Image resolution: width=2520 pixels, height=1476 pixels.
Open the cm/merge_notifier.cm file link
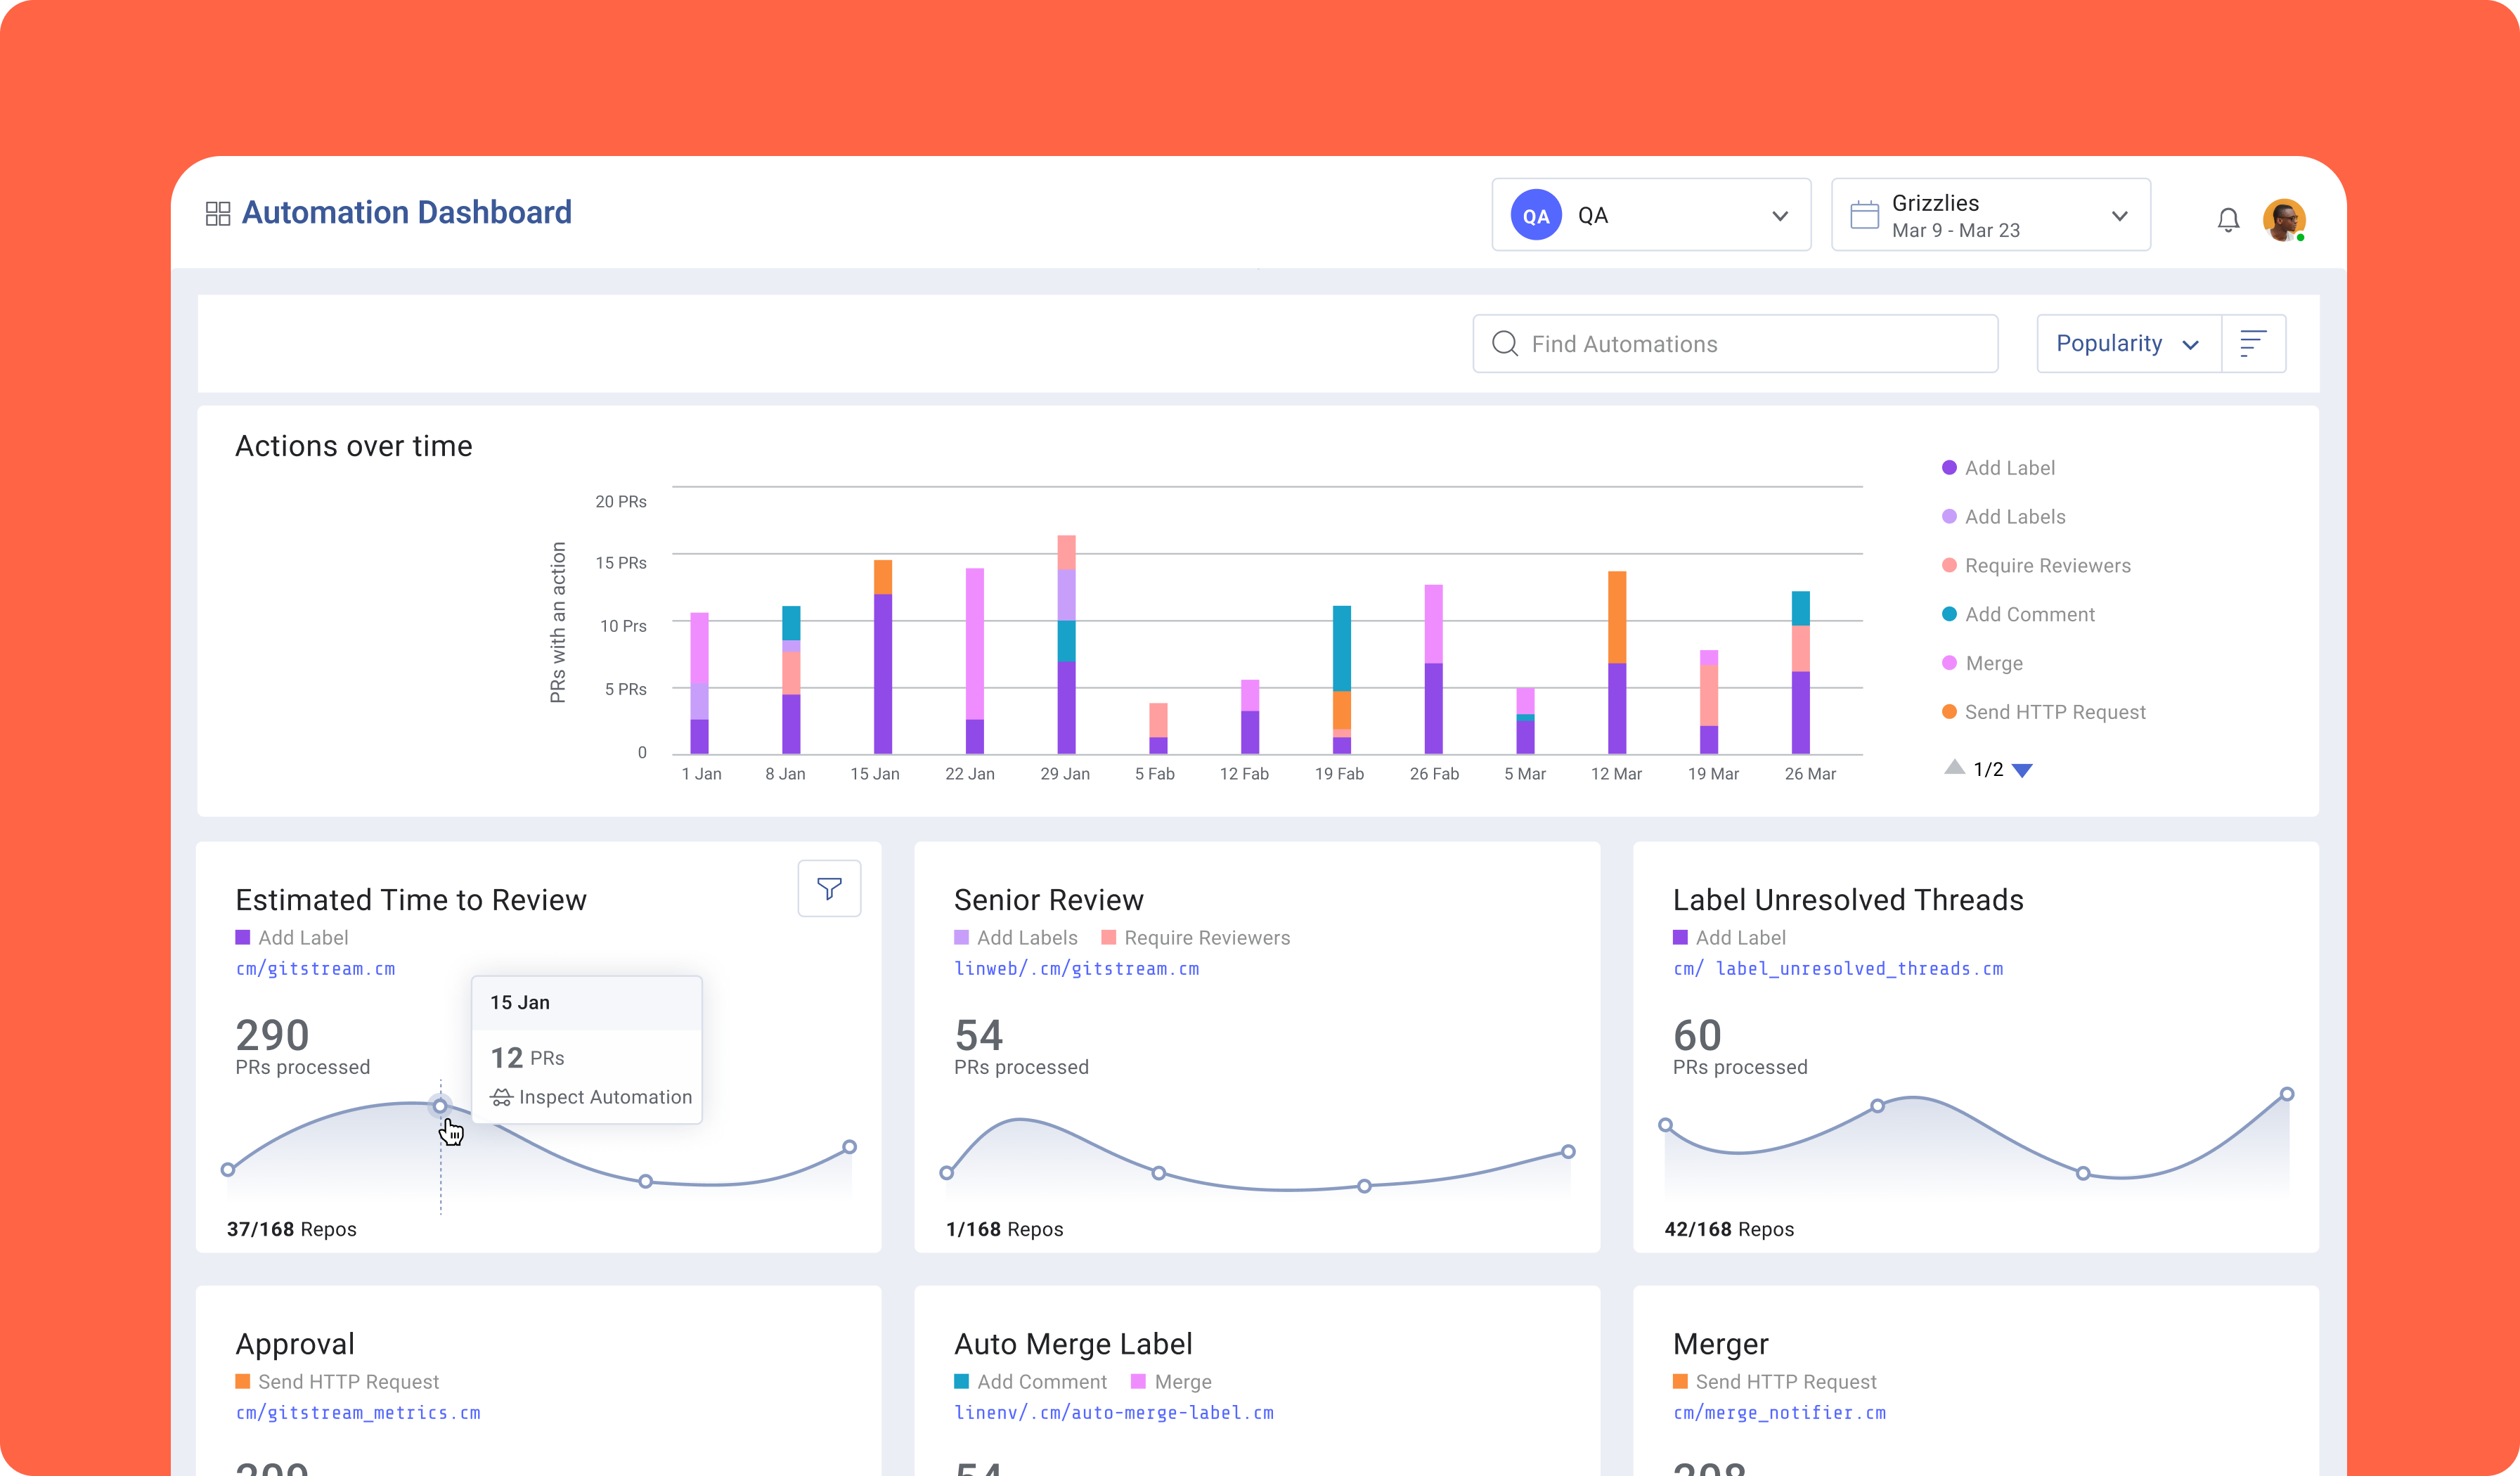coord(1780,1412)
